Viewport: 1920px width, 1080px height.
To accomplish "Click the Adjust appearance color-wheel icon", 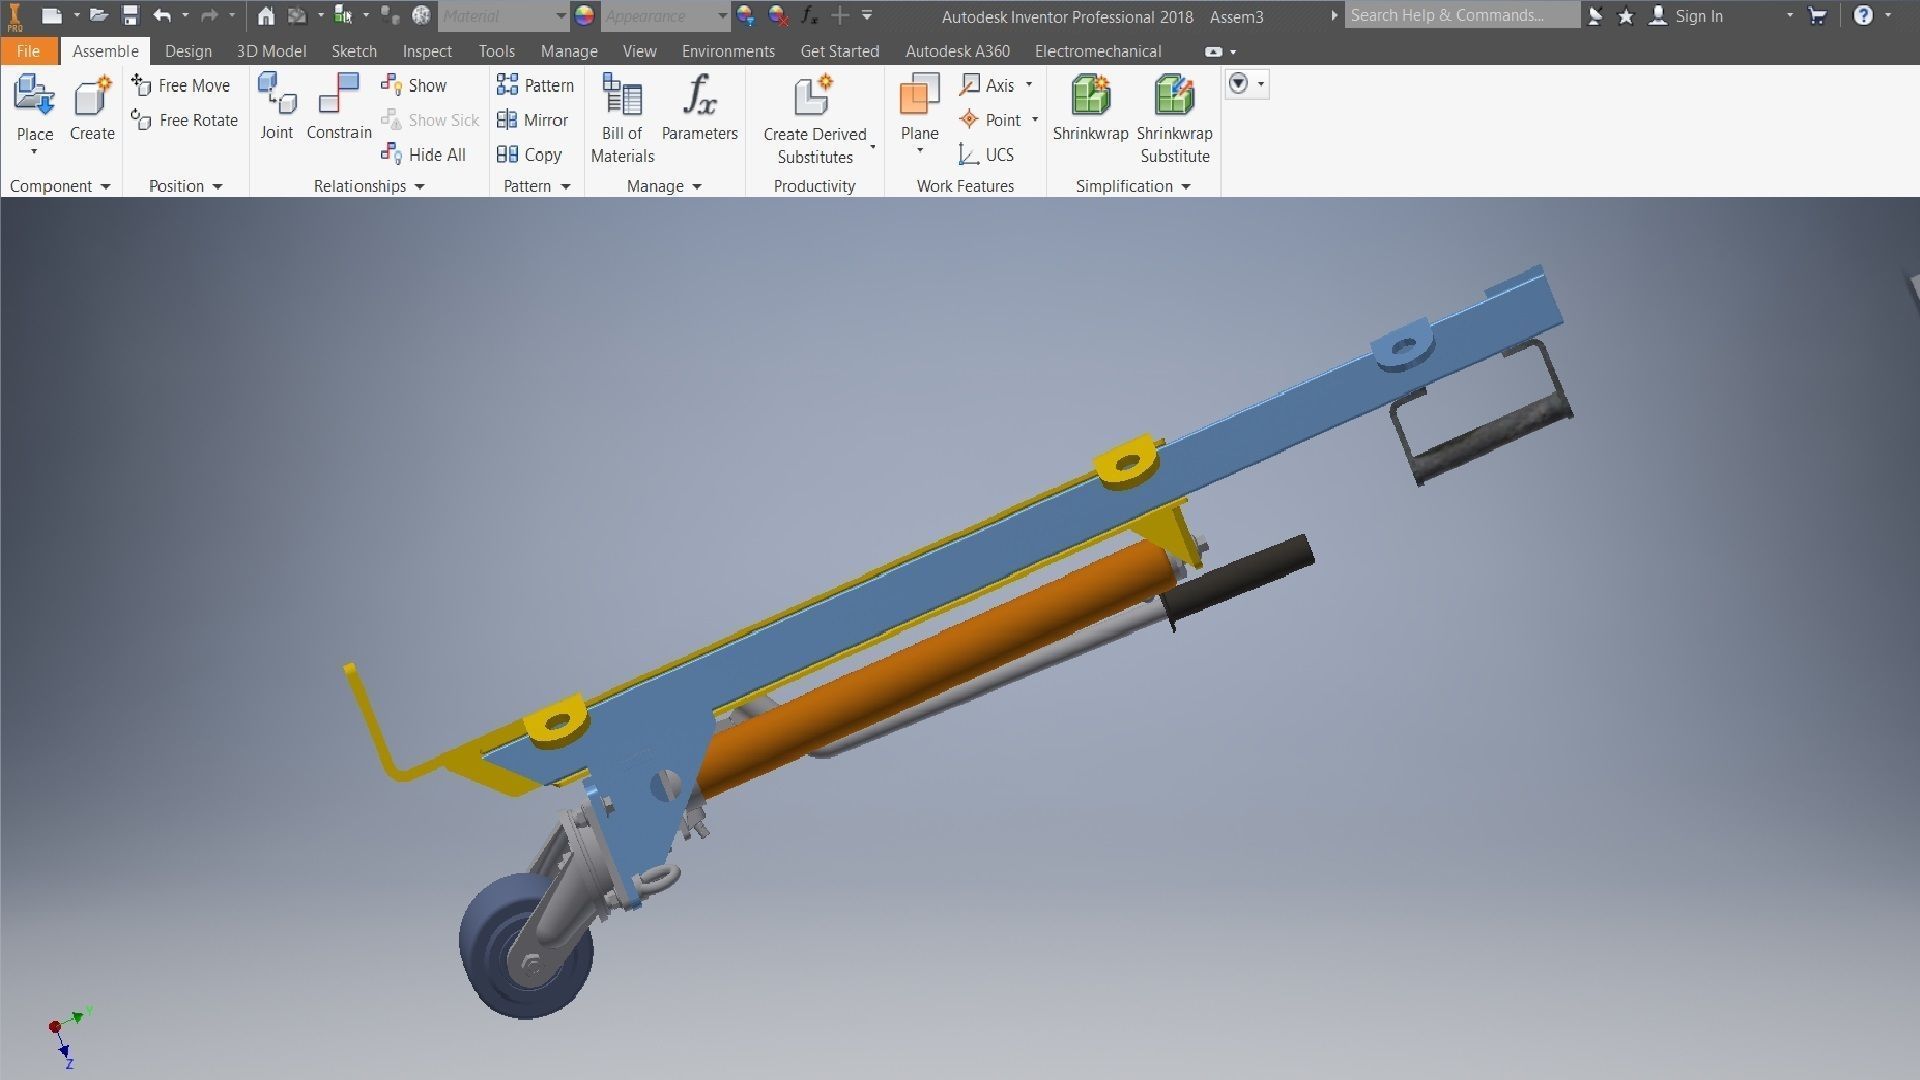I will click(x=745, y=15).
